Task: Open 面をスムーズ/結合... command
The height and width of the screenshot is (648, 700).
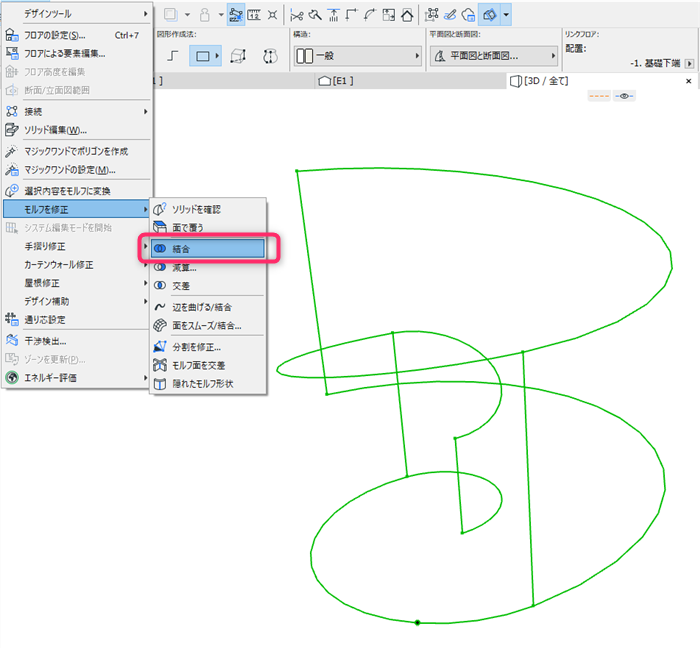Action: [208, 325]
